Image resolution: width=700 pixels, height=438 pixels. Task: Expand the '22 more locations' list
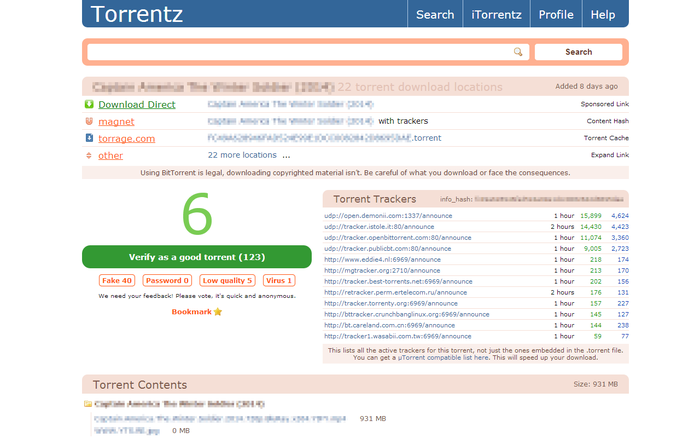pyautogui.click(x=248, y=155)
